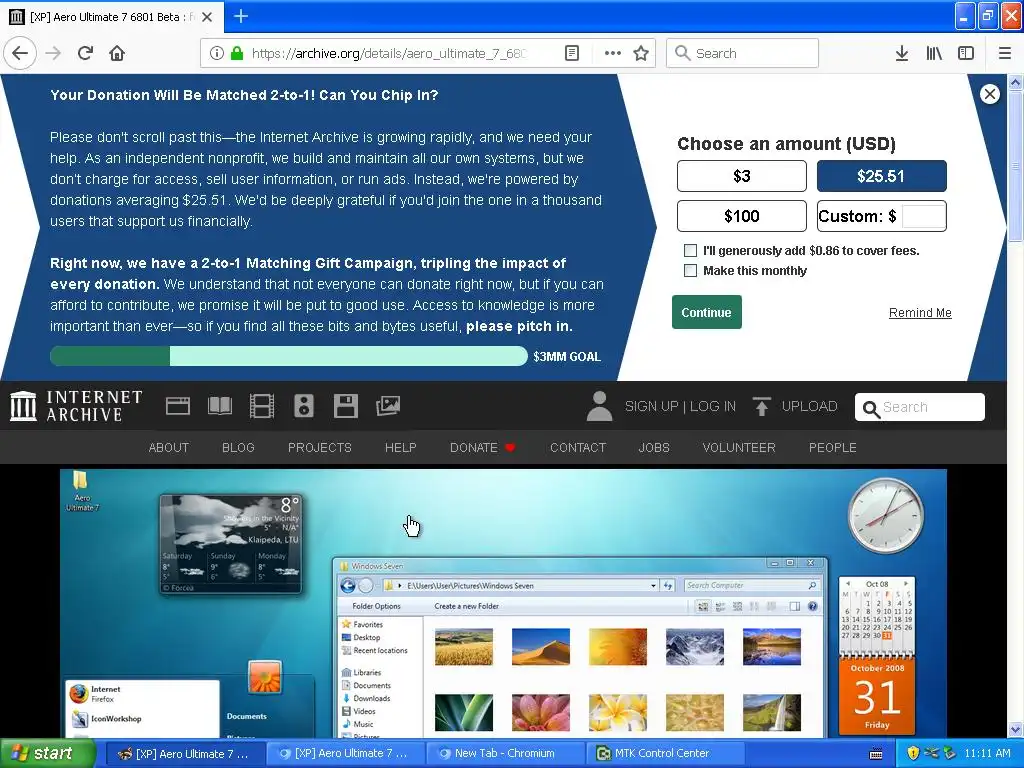Click the Custom amount input field

[x=922, y=216]
